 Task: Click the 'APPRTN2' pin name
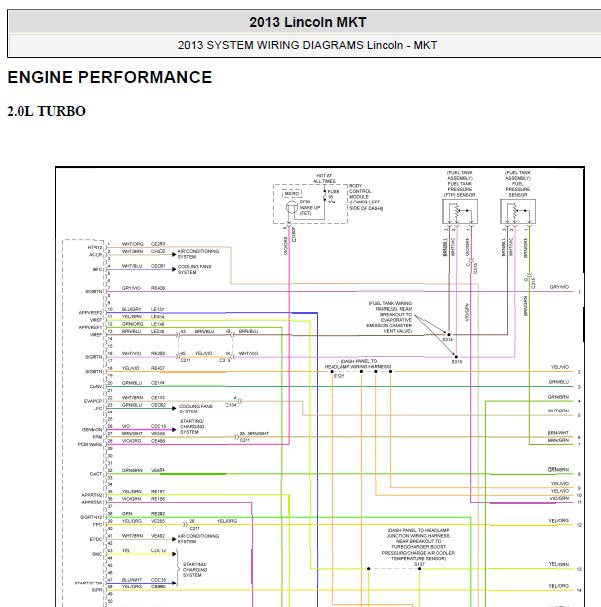click(92, 495)
